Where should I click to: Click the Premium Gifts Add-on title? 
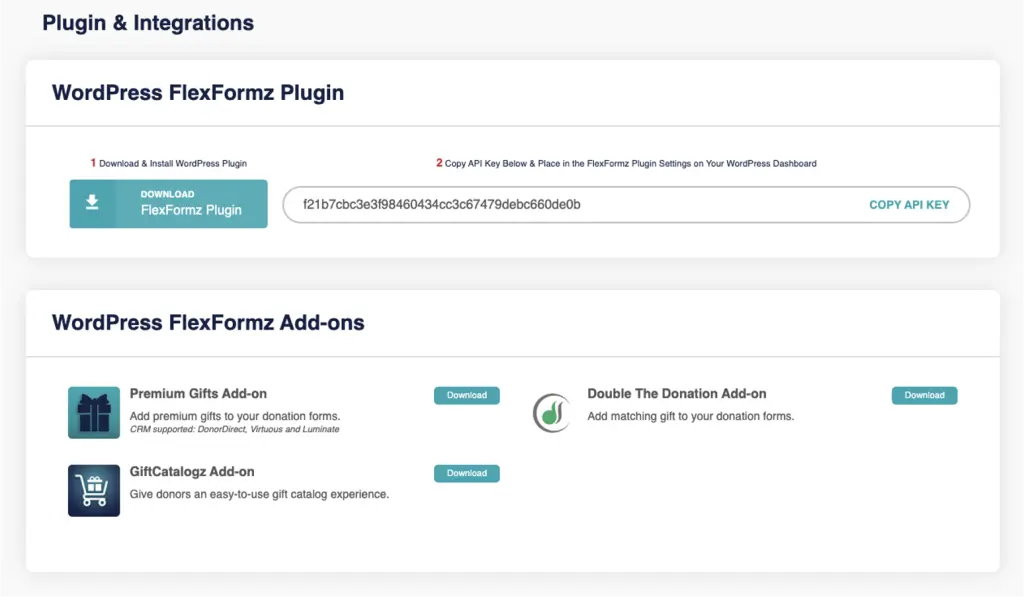click(x=198, y=394)
